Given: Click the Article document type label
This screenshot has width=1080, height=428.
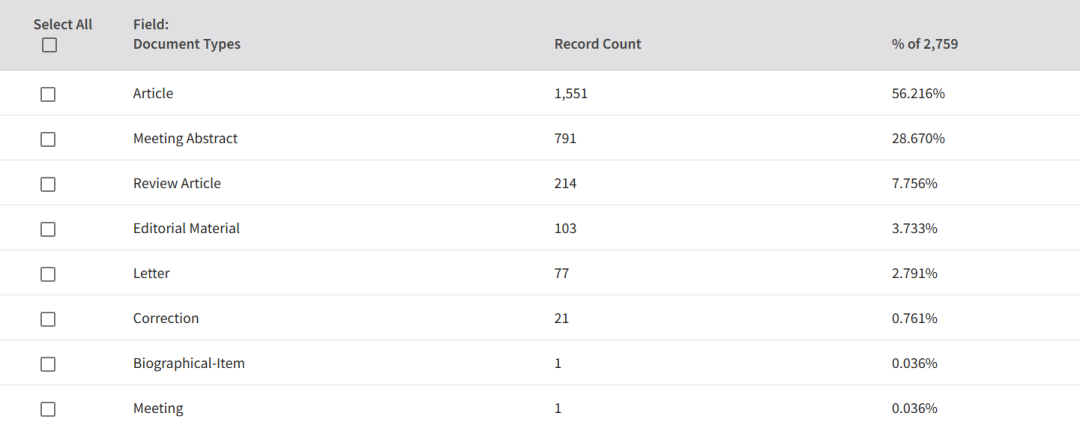Looking at the screenshot, I should [153, 94].
